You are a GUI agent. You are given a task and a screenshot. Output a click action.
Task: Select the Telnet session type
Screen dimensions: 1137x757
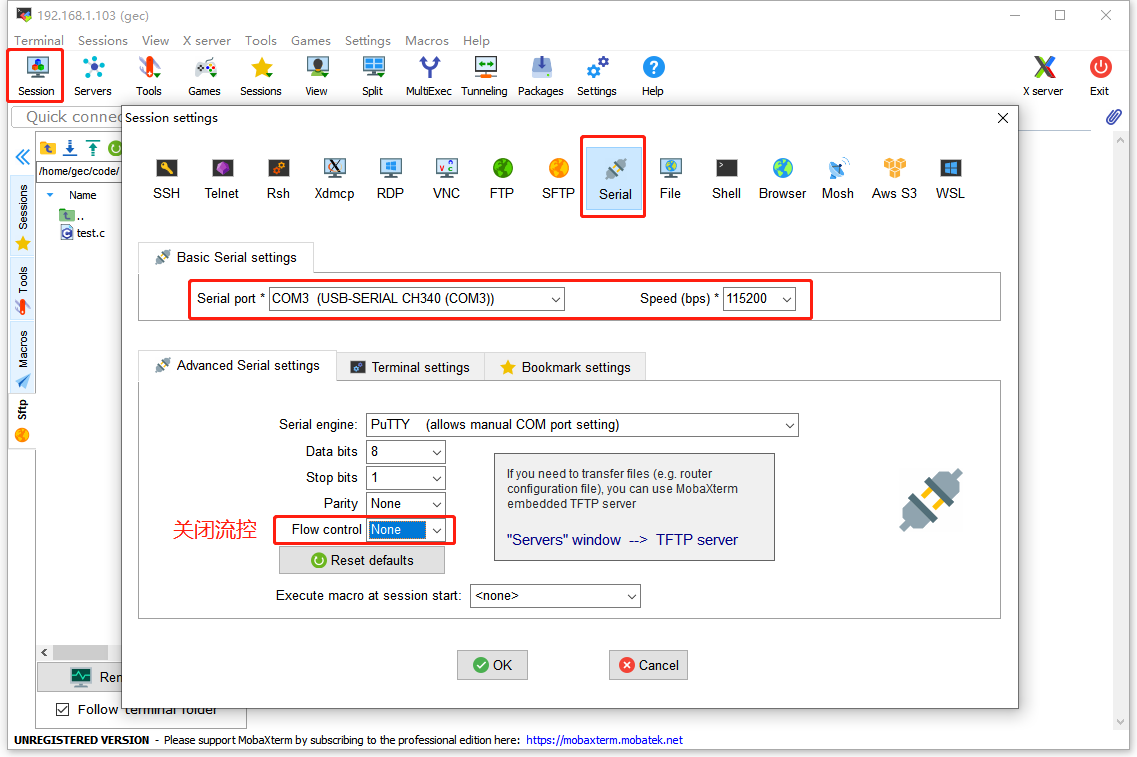point(222,178)
